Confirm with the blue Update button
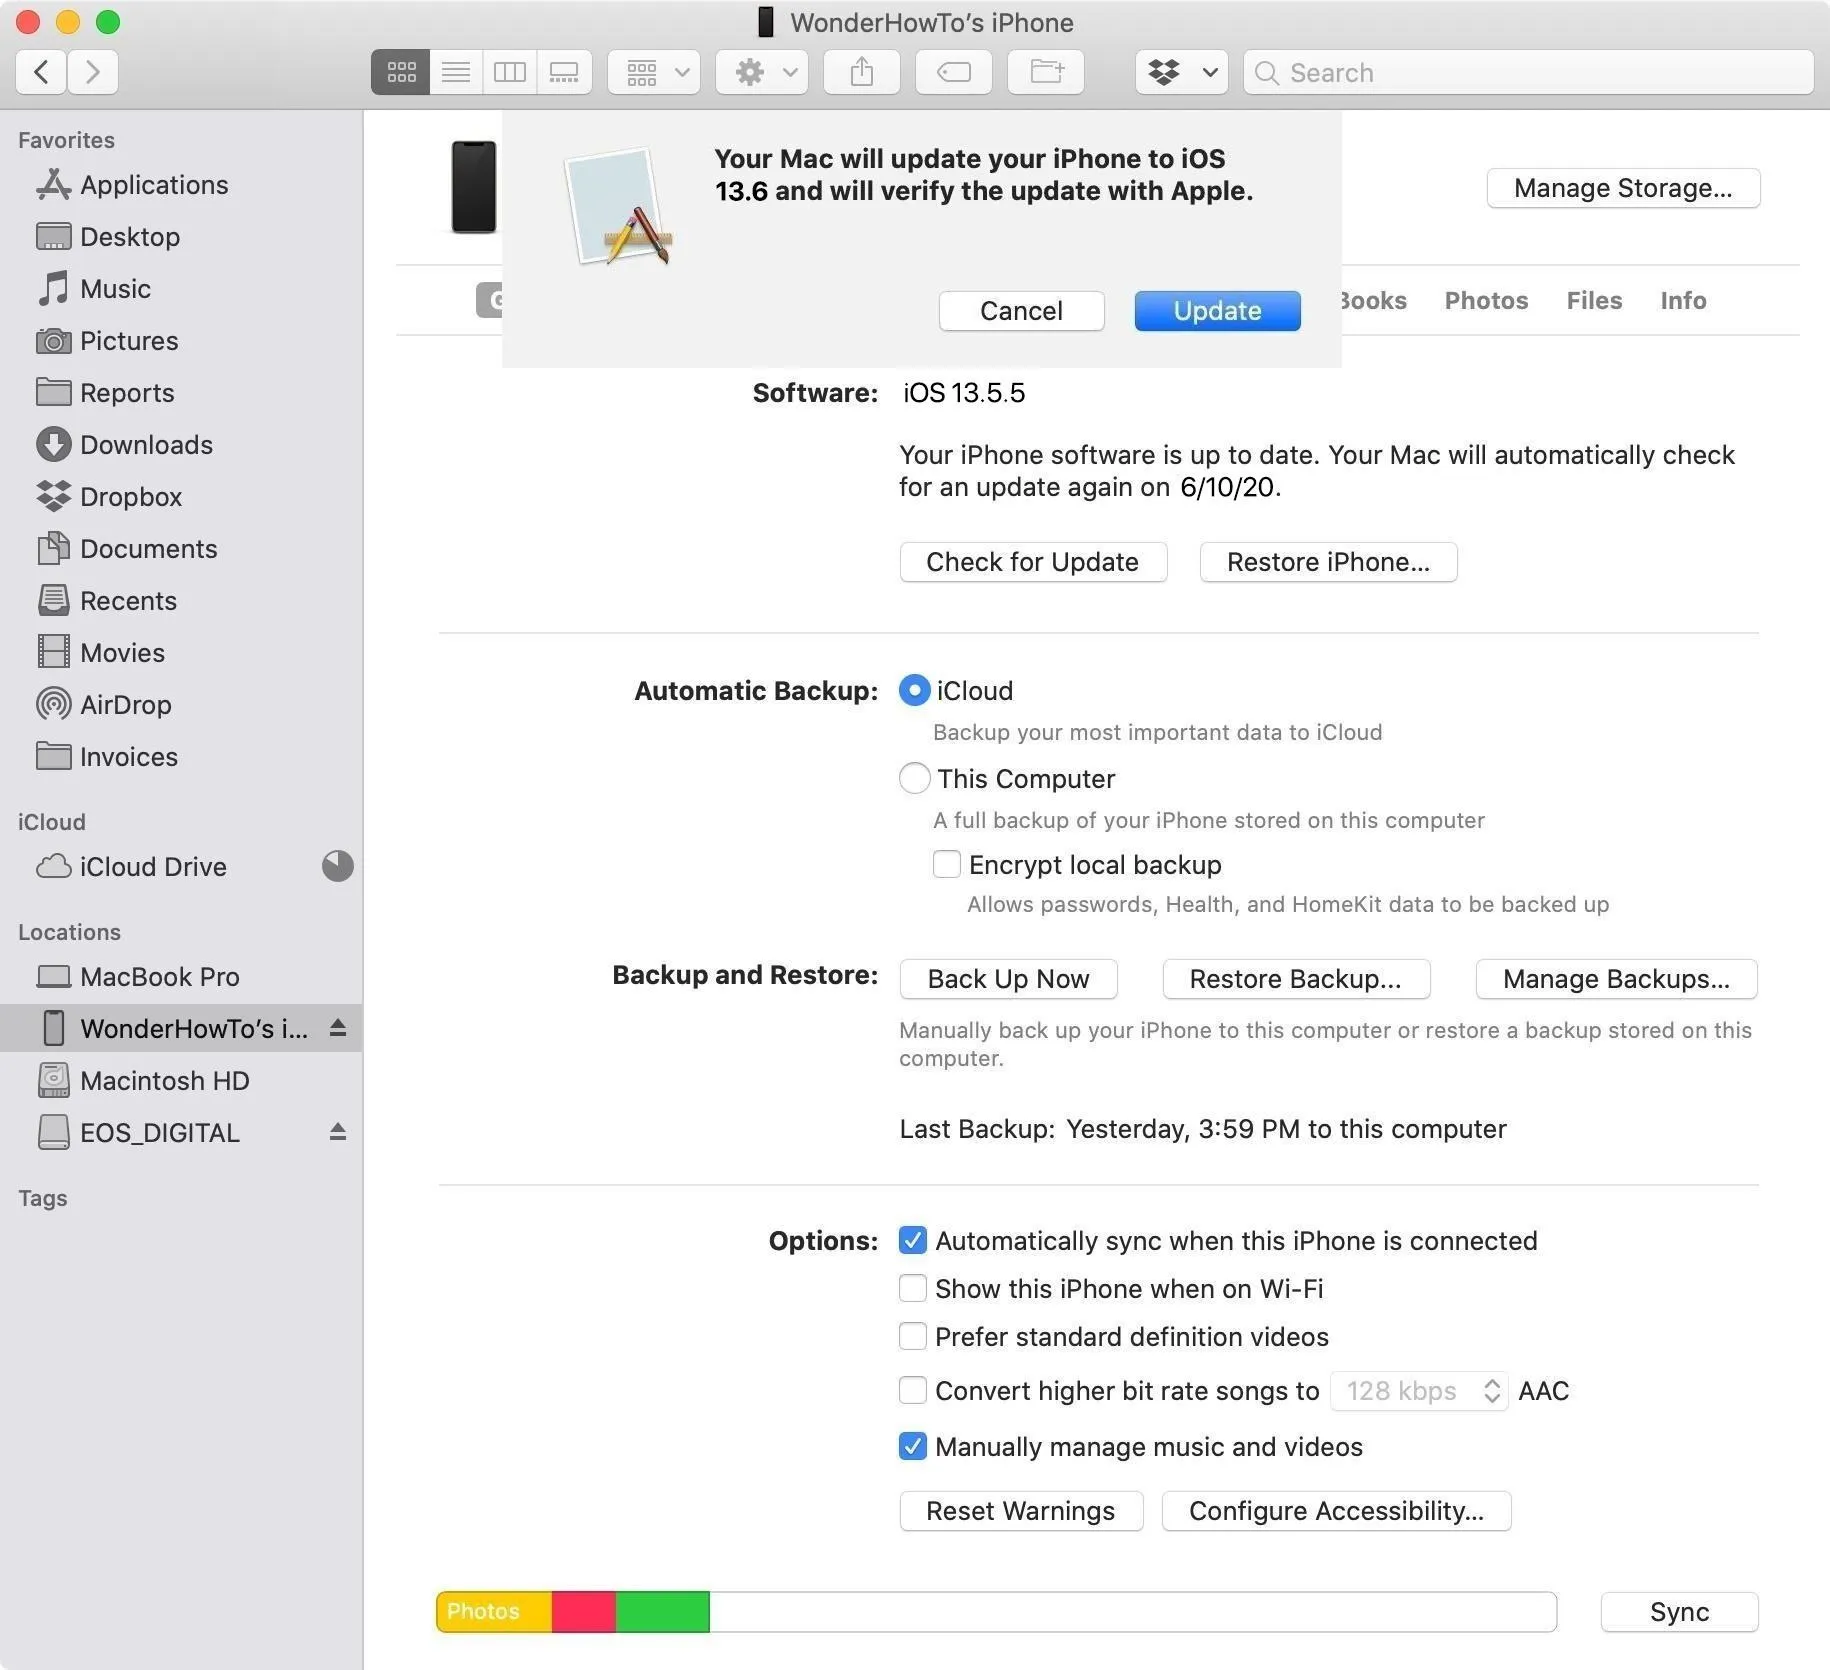This screenshot has height=1670, width=1830. 1217,311
